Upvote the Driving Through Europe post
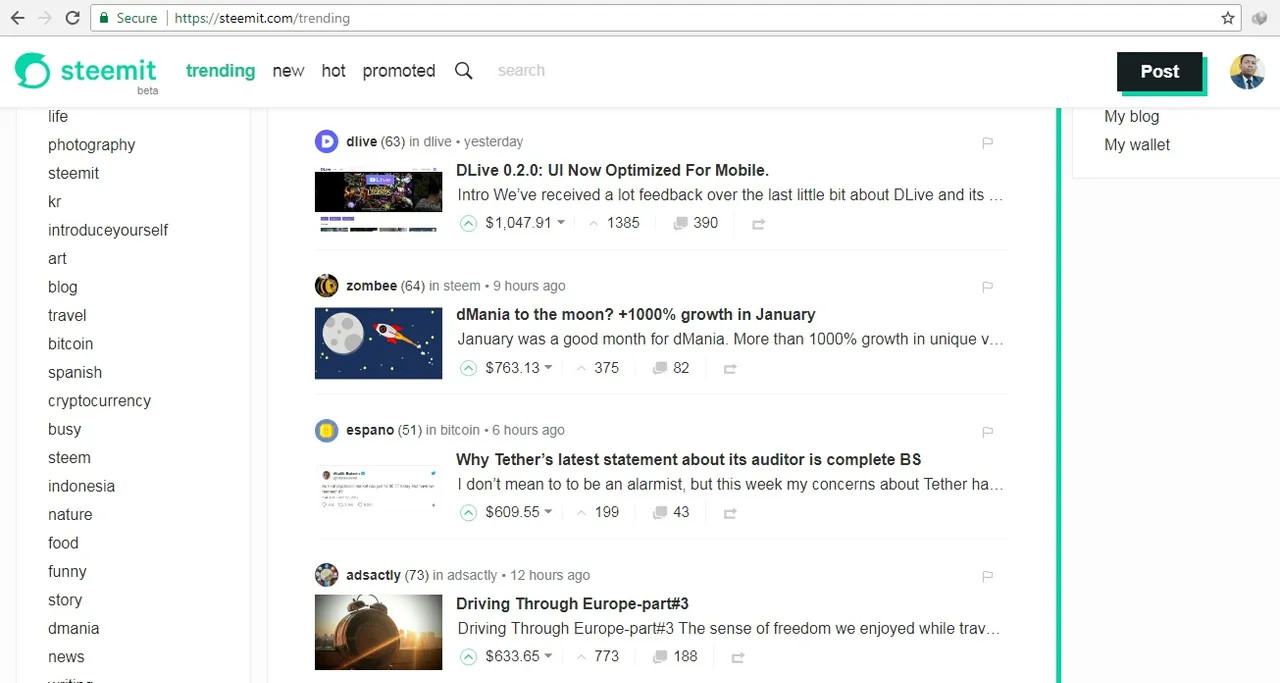This screenshot has width=1280, height=683. tap(468, 657)
